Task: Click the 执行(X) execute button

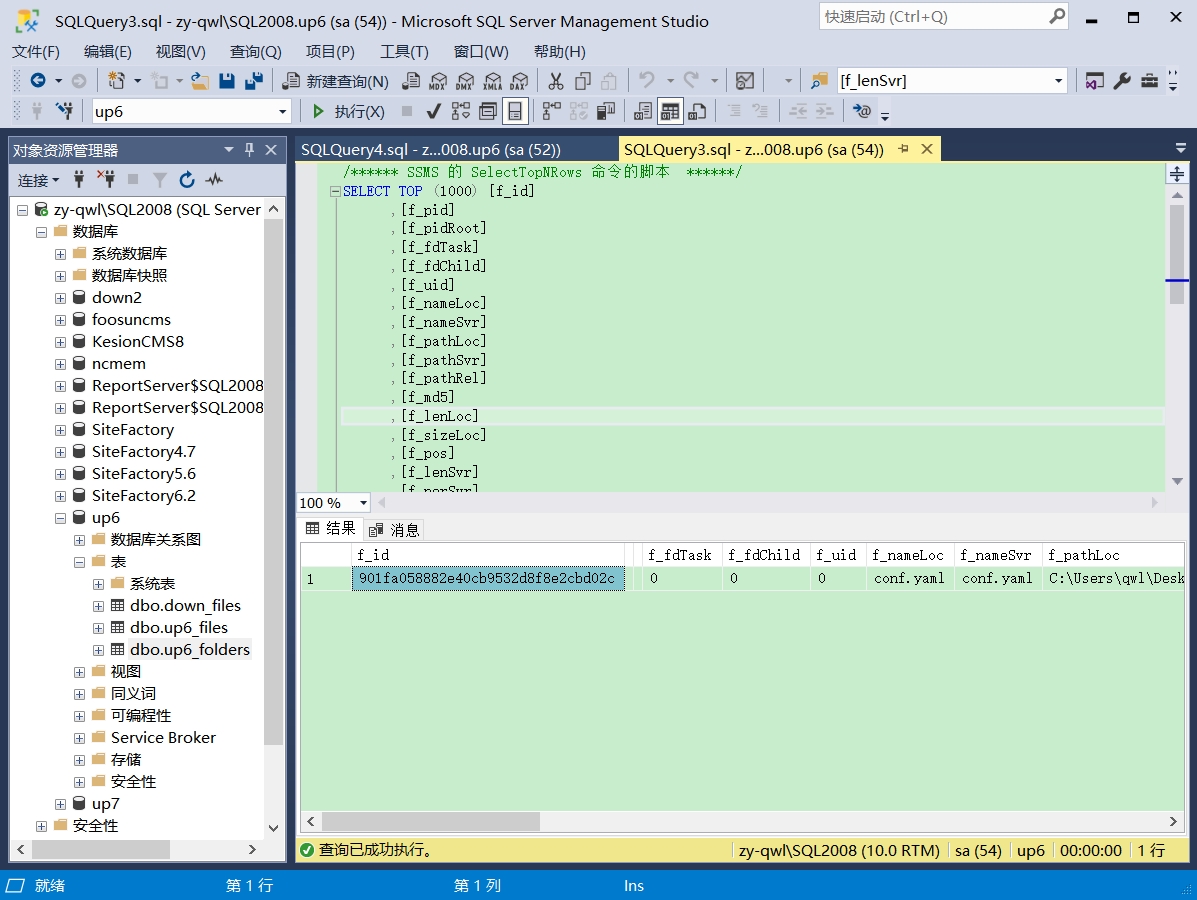Action: click(x=349, y=111)
